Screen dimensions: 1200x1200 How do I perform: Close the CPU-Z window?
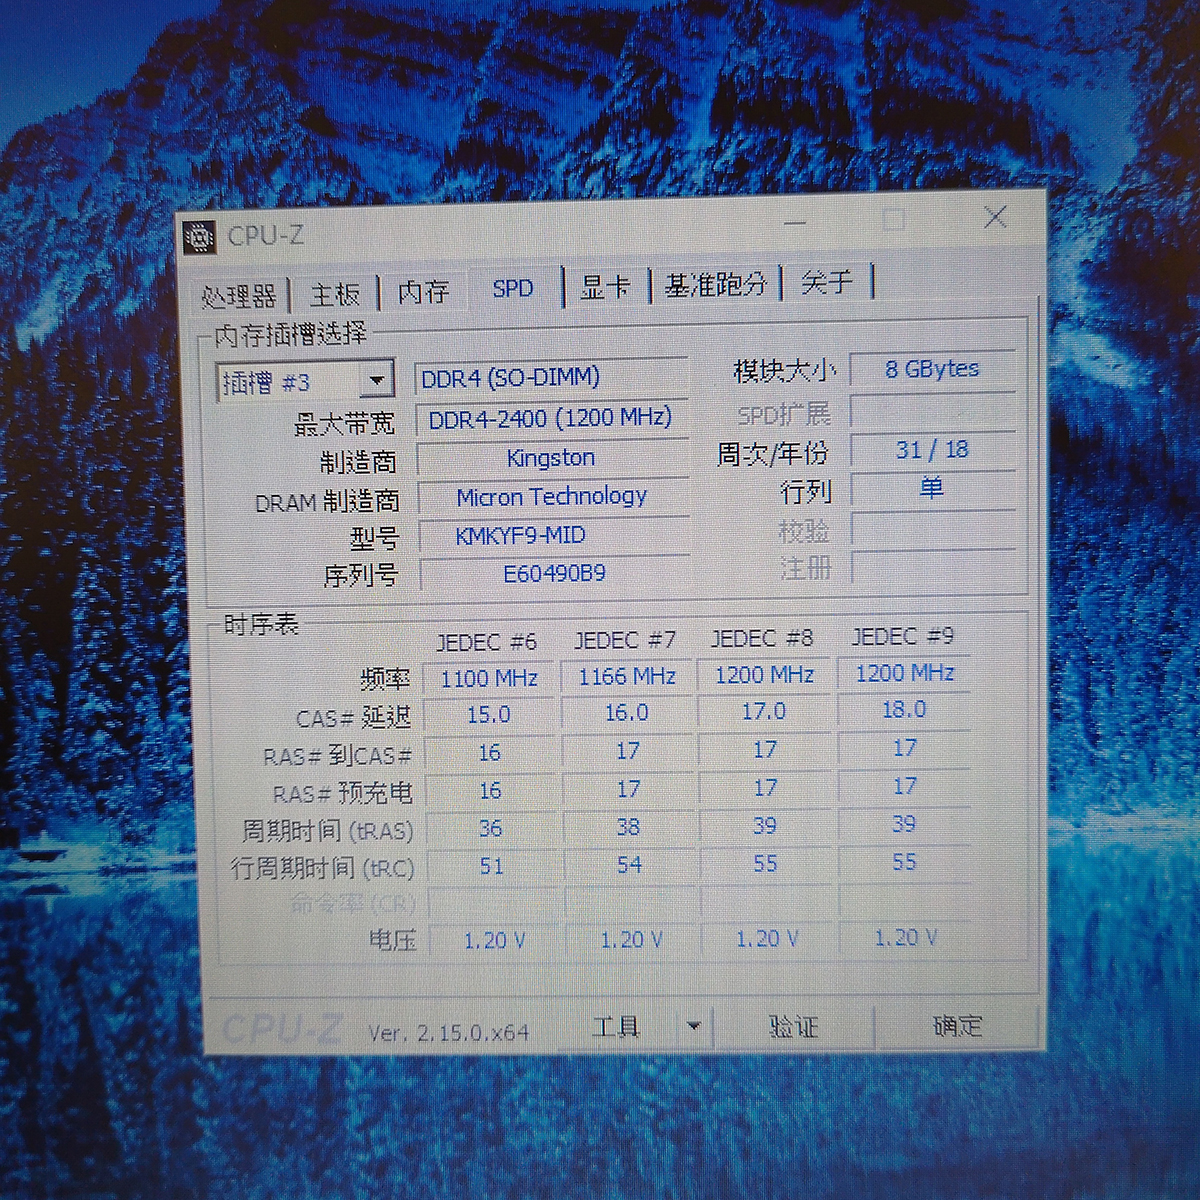click(x=995, y=218)
